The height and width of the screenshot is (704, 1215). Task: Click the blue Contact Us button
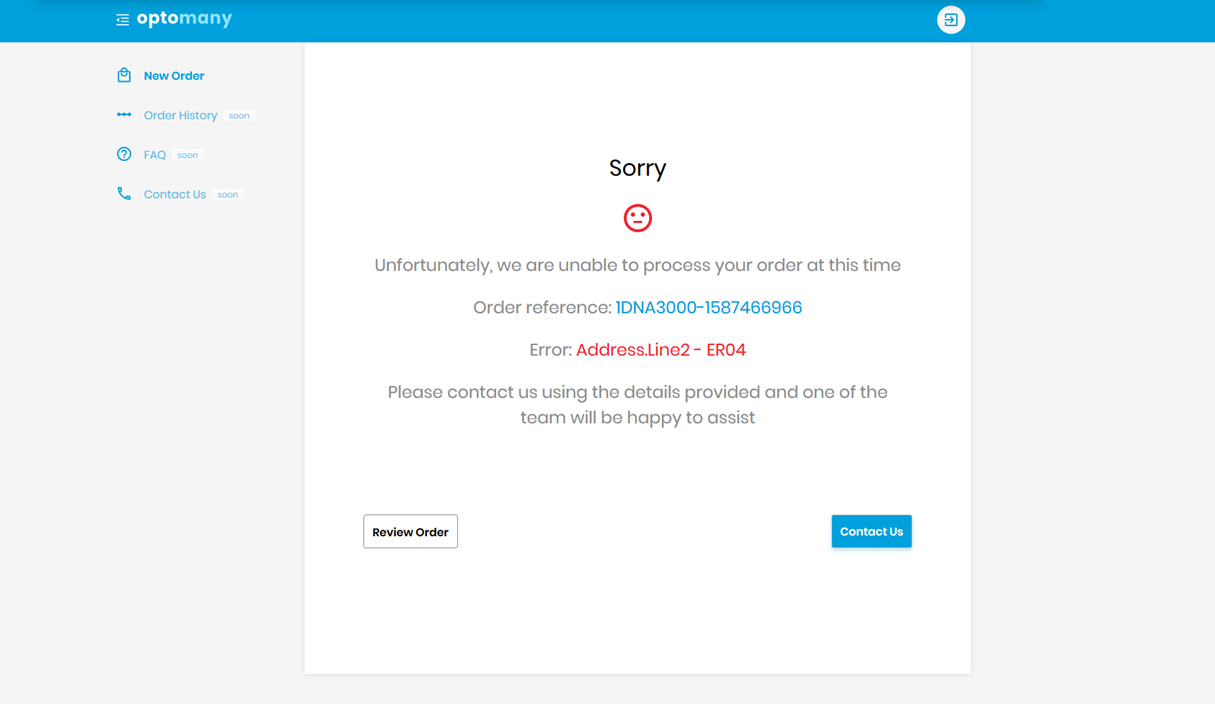click(872, 532)
